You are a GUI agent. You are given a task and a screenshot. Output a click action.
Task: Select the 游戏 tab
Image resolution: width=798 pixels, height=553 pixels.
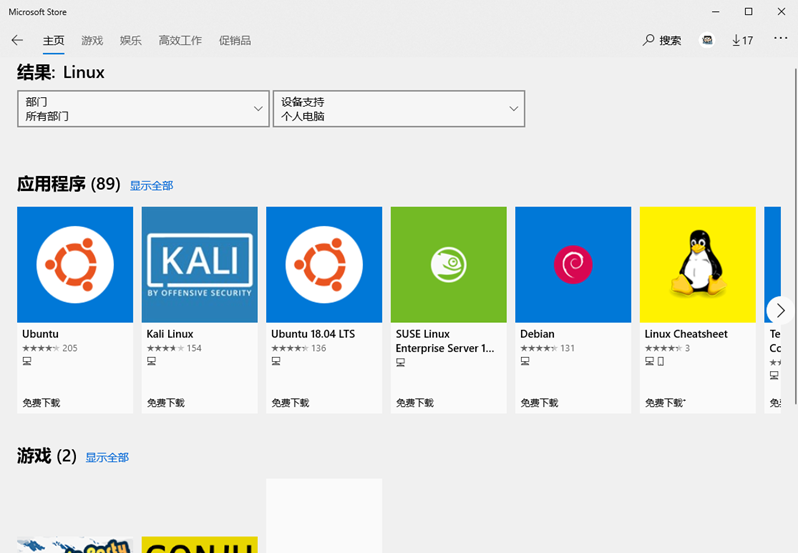tap(92, 41)
